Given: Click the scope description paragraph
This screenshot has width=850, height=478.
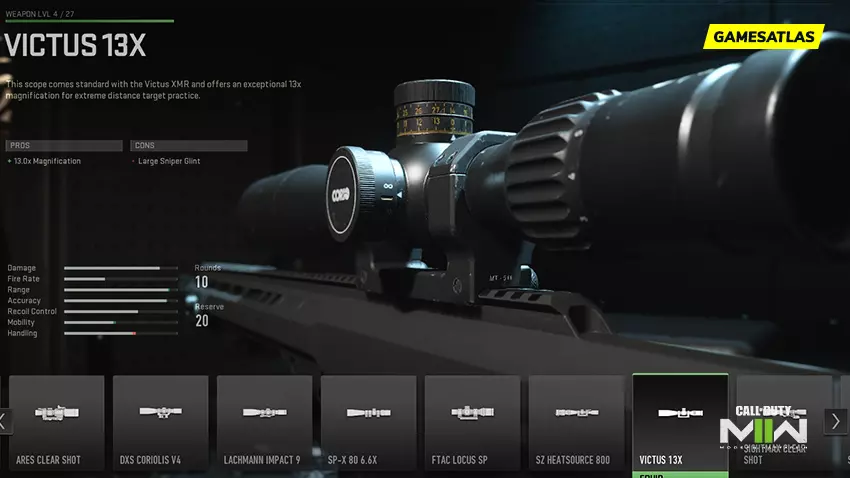Looking at the screenshot, I should click(153, 89).
